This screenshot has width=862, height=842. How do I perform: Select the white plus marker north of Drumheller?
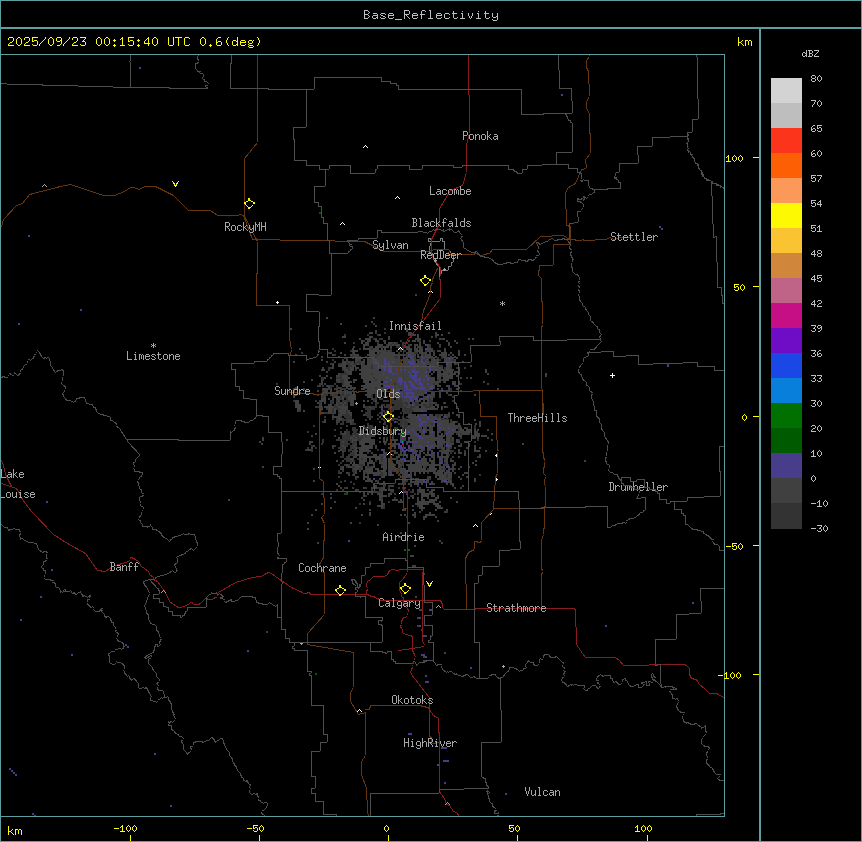pos(612,376)
